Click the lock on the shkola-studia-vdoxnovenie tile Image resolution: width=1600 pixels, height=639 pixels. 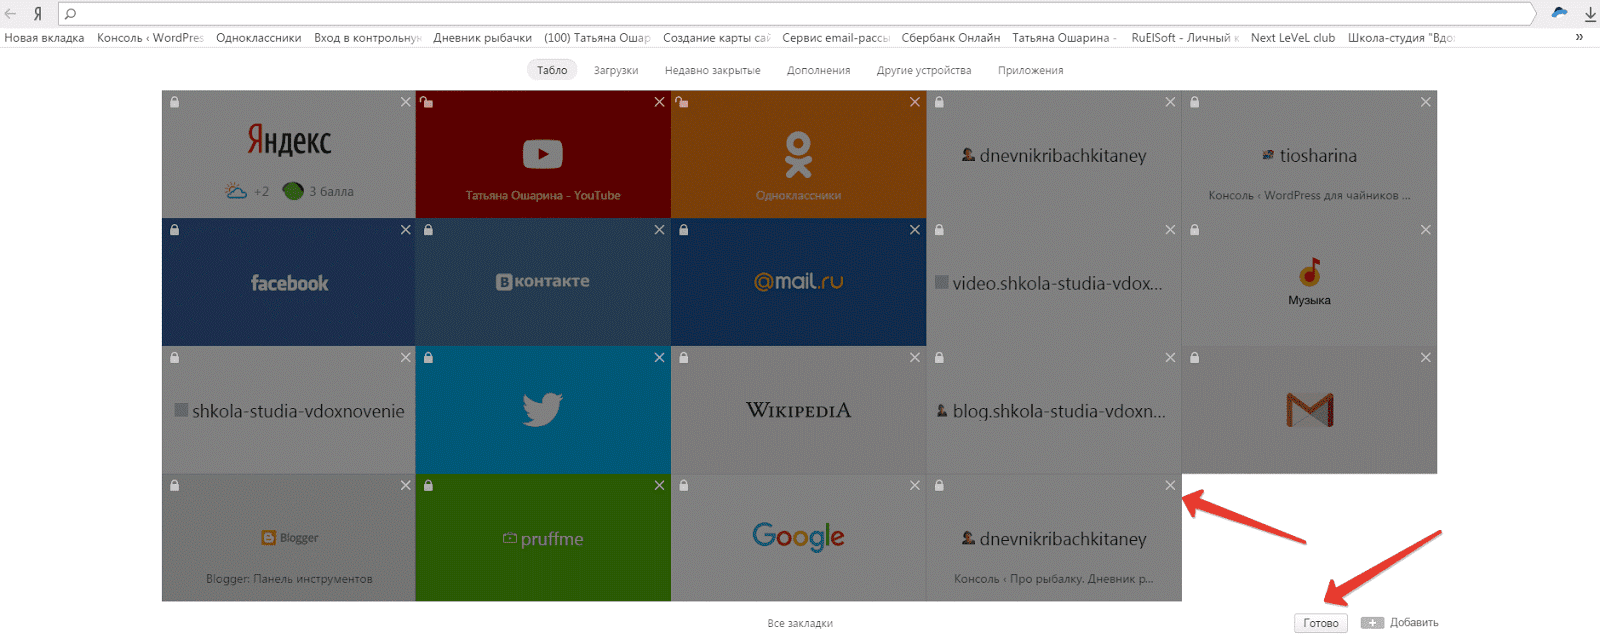175,358
